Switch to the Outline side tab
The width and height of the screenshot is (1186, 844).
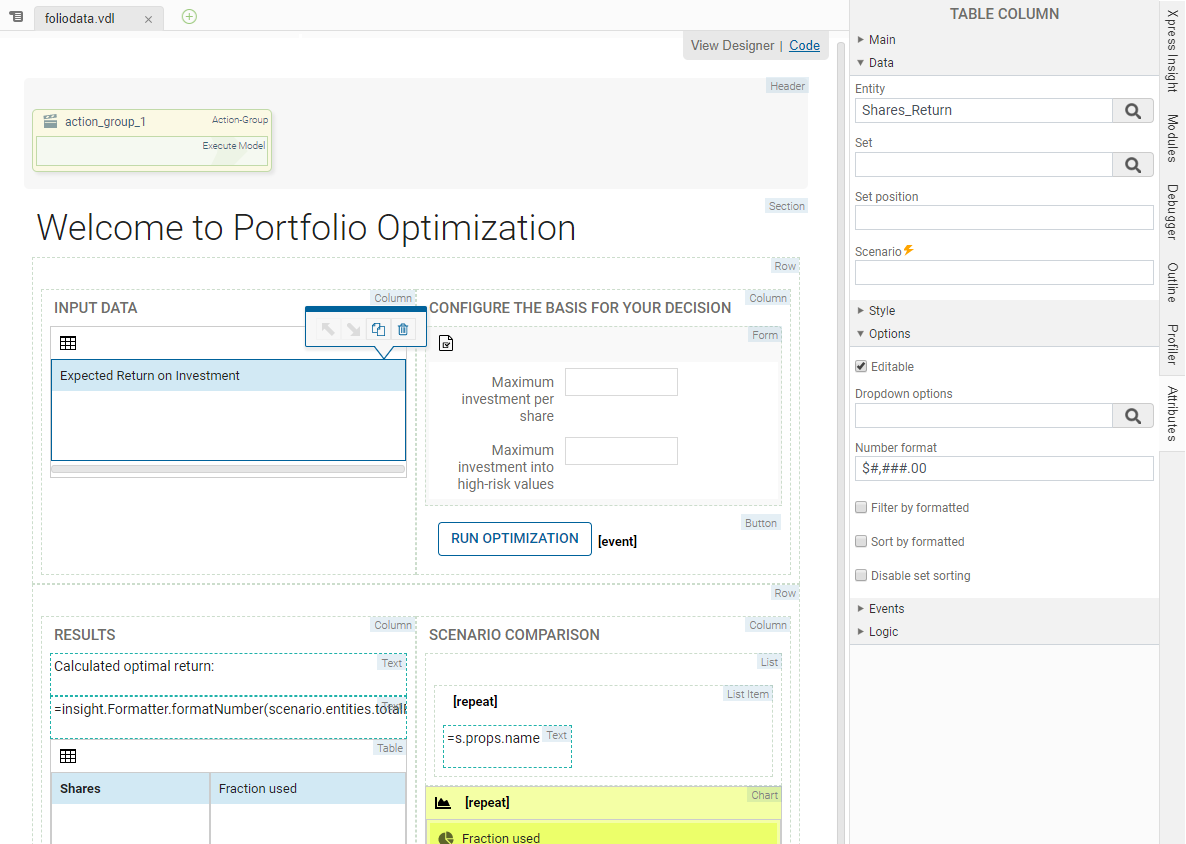[x=1172, y=282]
